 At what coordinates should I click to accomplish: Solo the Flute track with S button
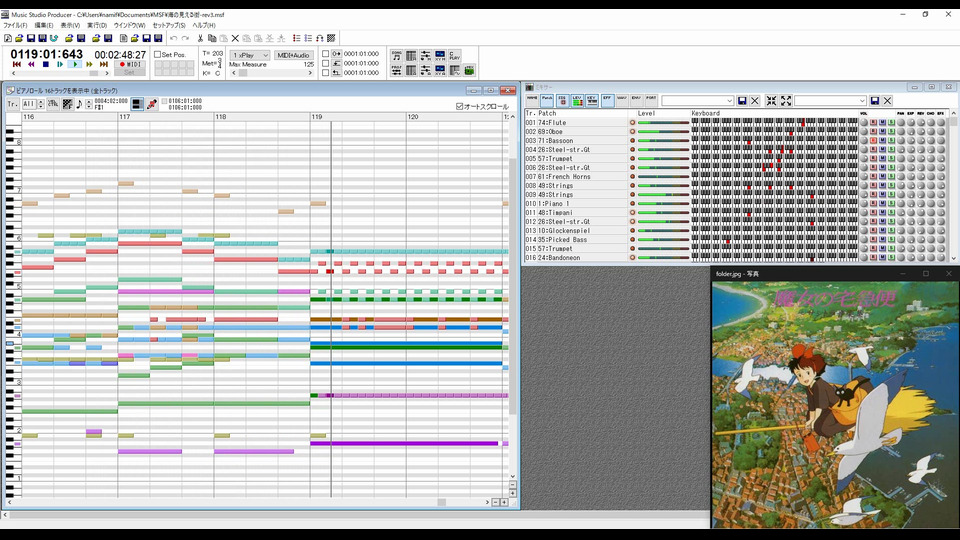point(891,122)
